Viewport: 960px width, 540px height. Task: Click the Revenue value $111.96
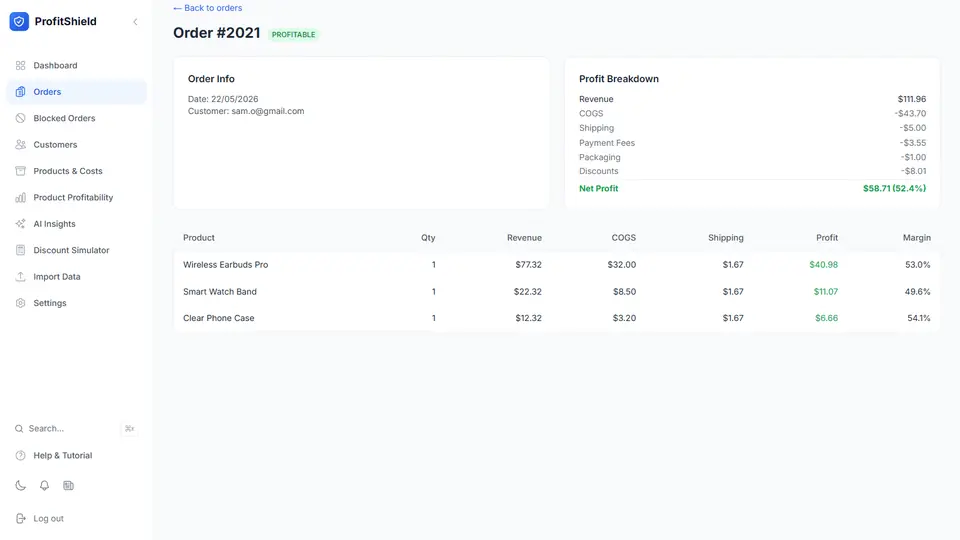click(912, 99)
